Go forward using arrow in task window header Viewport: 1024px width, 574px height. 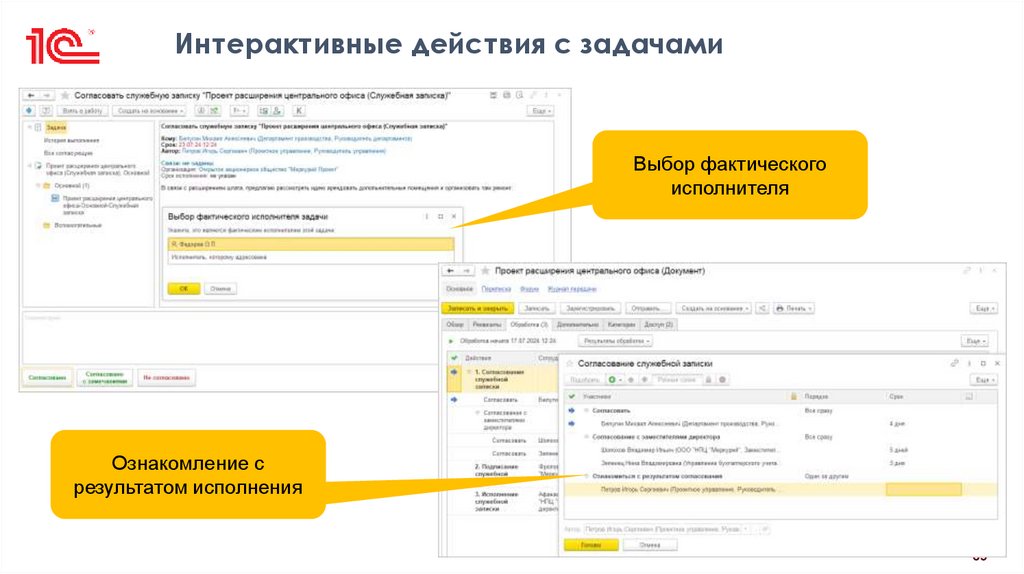pyautogui.click(x=46, y=96)
